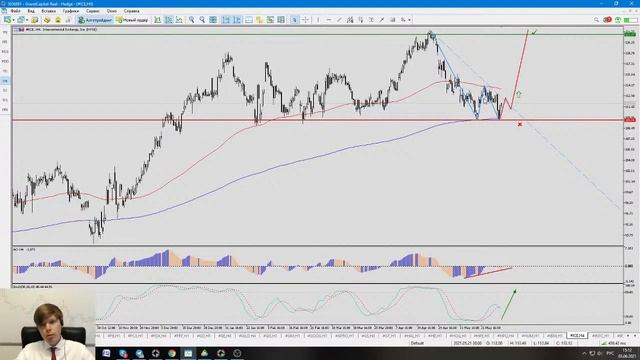
Task: Open the Вид menu
Action: pyautogui.click(x=31, y=11)
